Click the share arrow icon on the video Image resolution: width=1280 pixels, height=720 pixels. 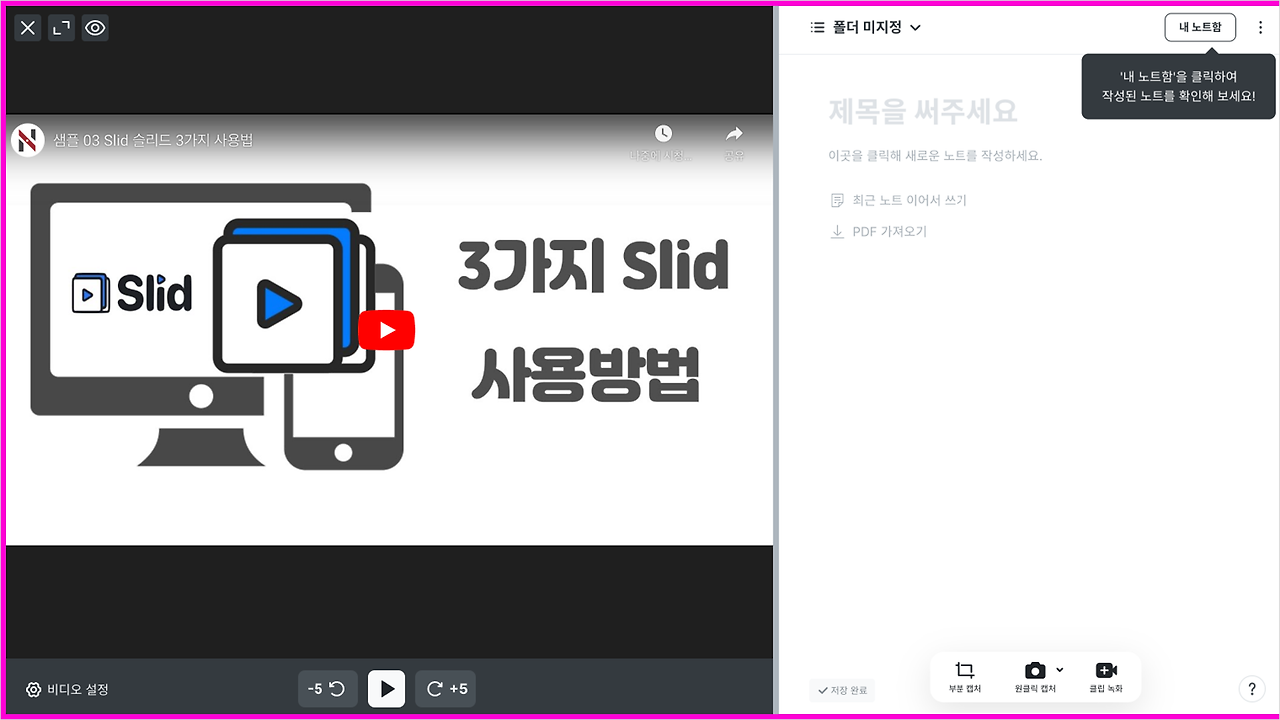pos(734,133)
